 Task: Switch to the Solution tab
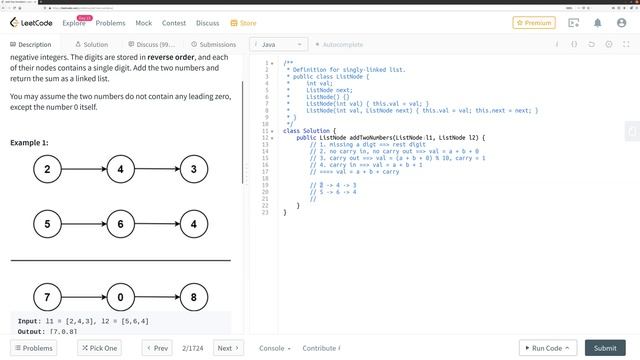click(x=92, y=44)
